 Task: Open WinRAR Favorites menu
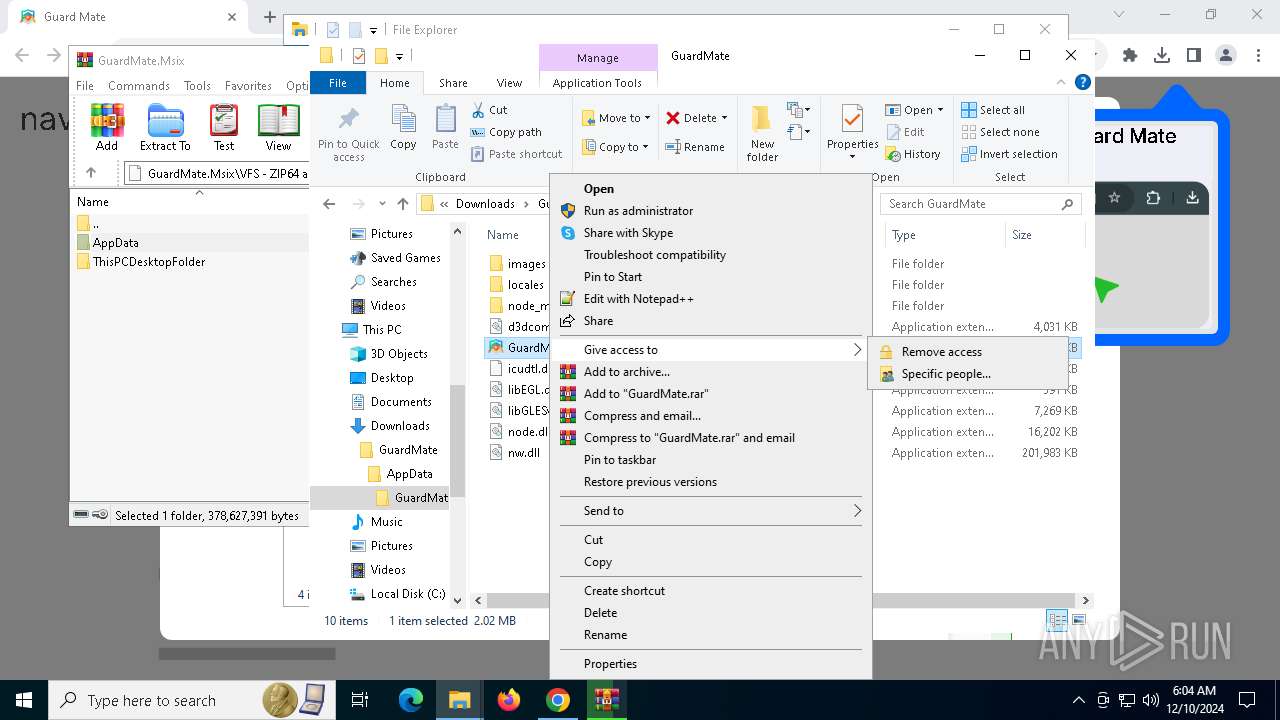tap(248, 86)
